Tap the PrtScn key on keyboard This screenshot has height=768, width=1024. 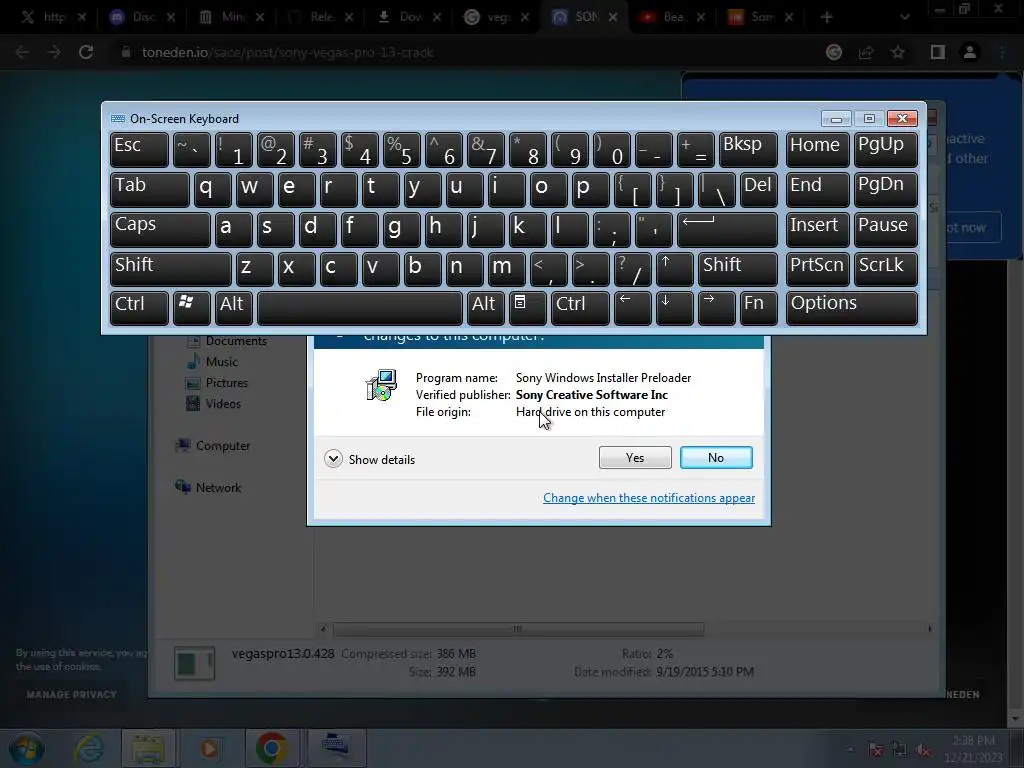point(818,269)
